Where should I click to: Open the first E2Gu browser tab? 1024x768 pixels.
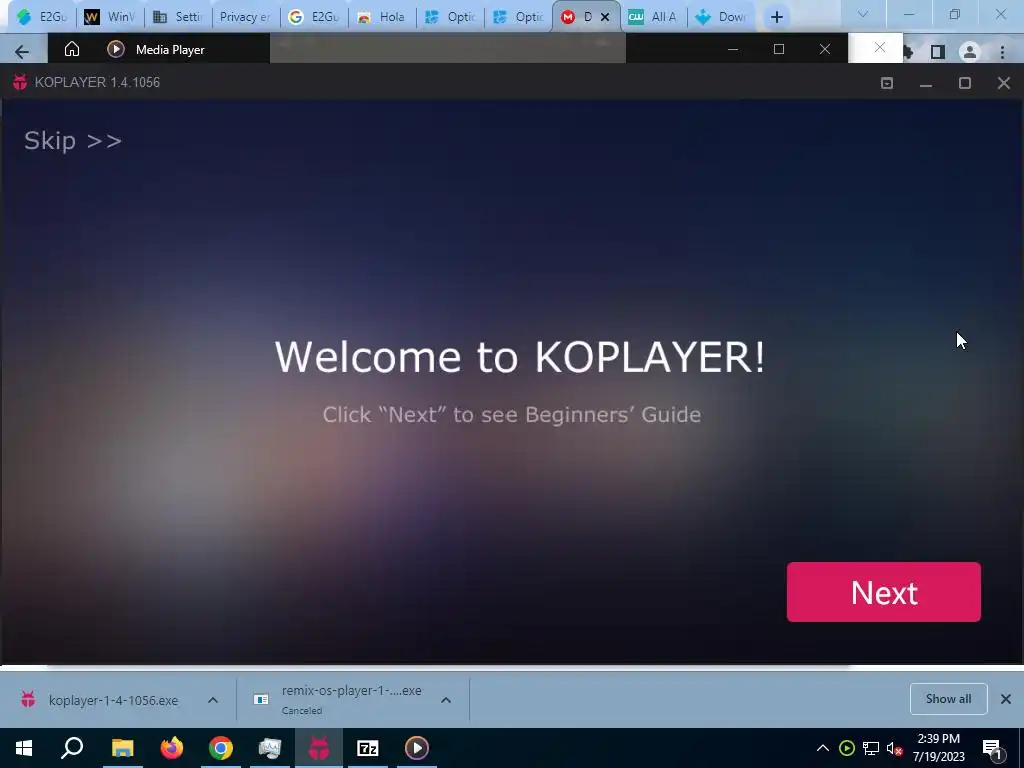point(42,17)
